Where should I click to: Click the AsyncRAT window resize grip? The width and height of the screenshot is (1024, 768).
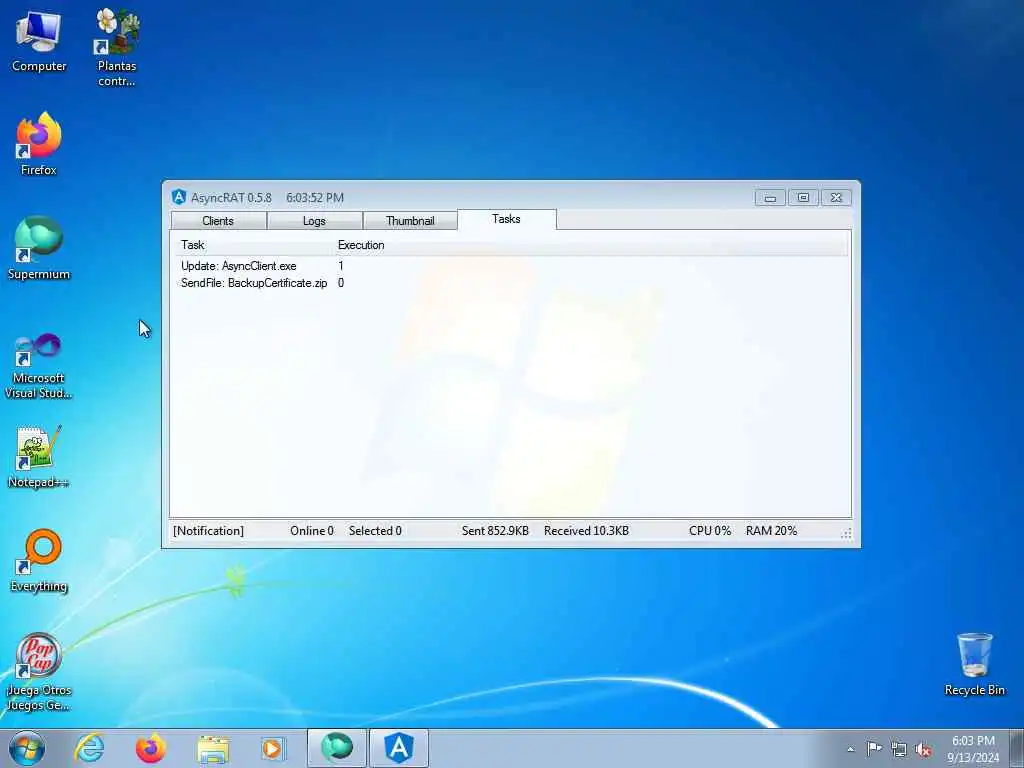pos(846,534)
